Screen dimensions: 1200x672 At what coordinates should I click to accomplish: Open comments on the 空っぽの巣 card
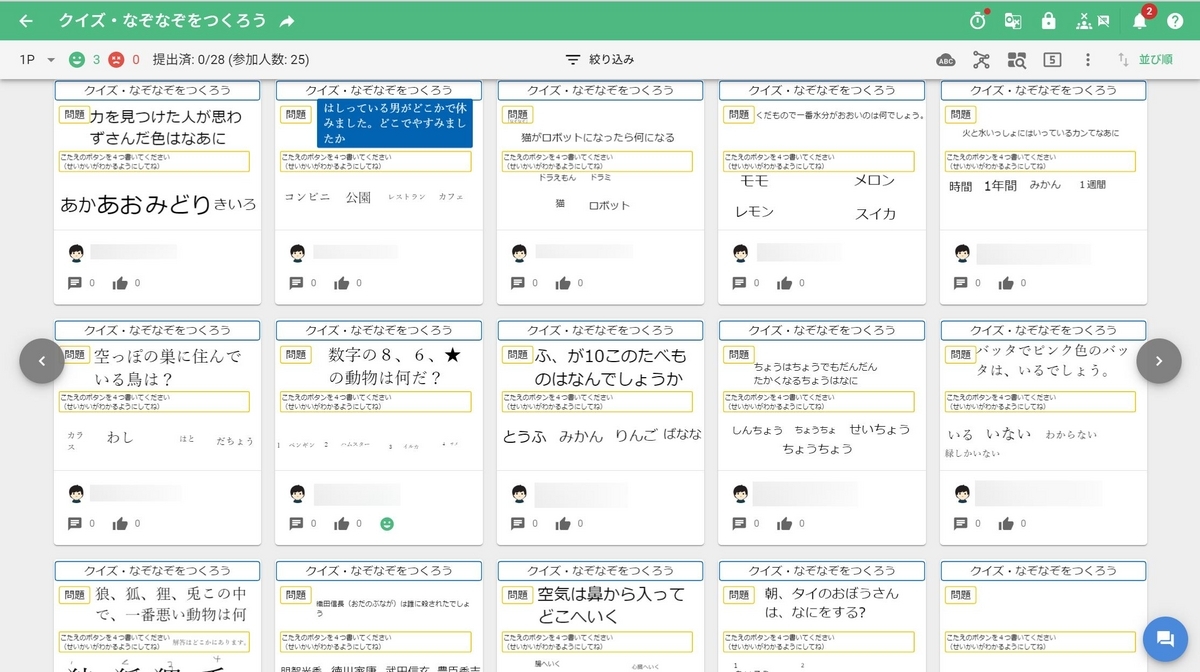75,523
